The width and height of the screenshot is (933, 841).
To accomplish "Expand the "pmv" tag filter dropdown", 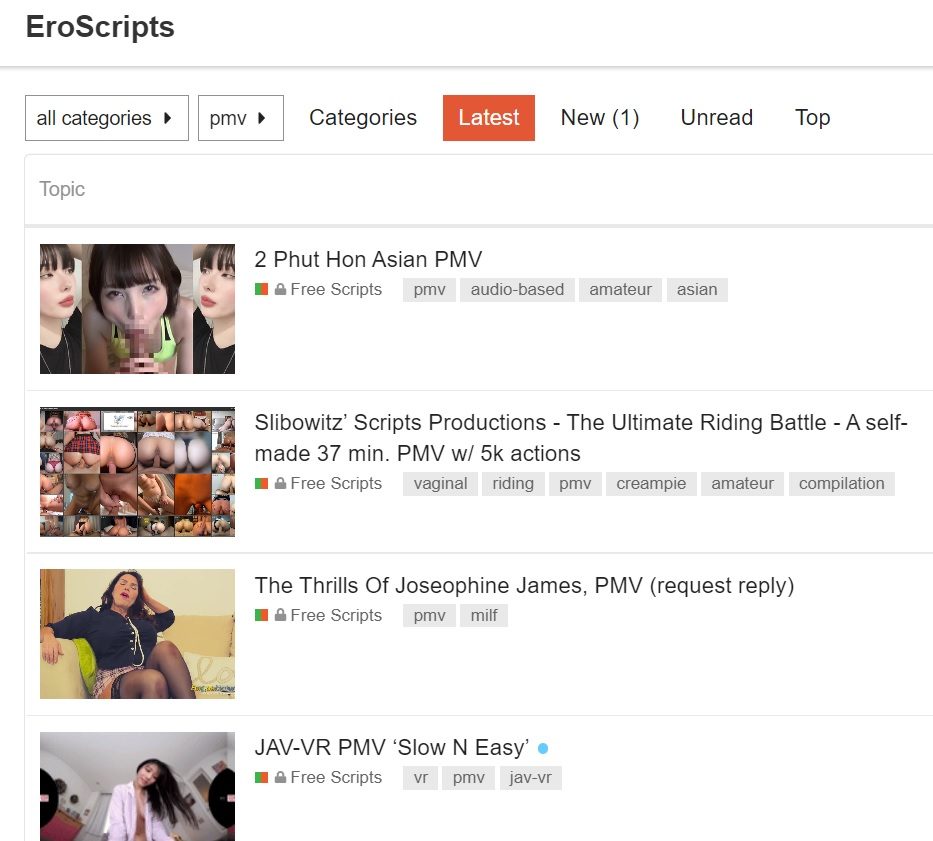I will [x=240, y=118].
